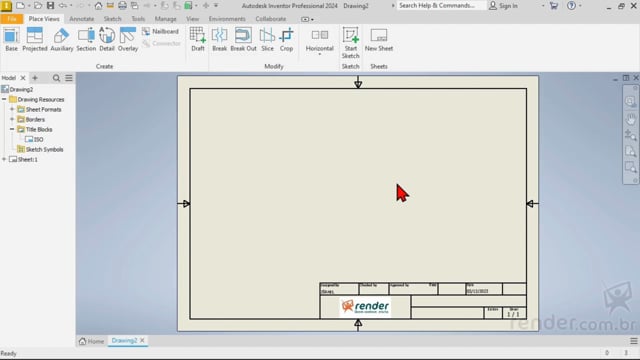
Task: Go to the Home document tab
Action: (x=91, y=341)
